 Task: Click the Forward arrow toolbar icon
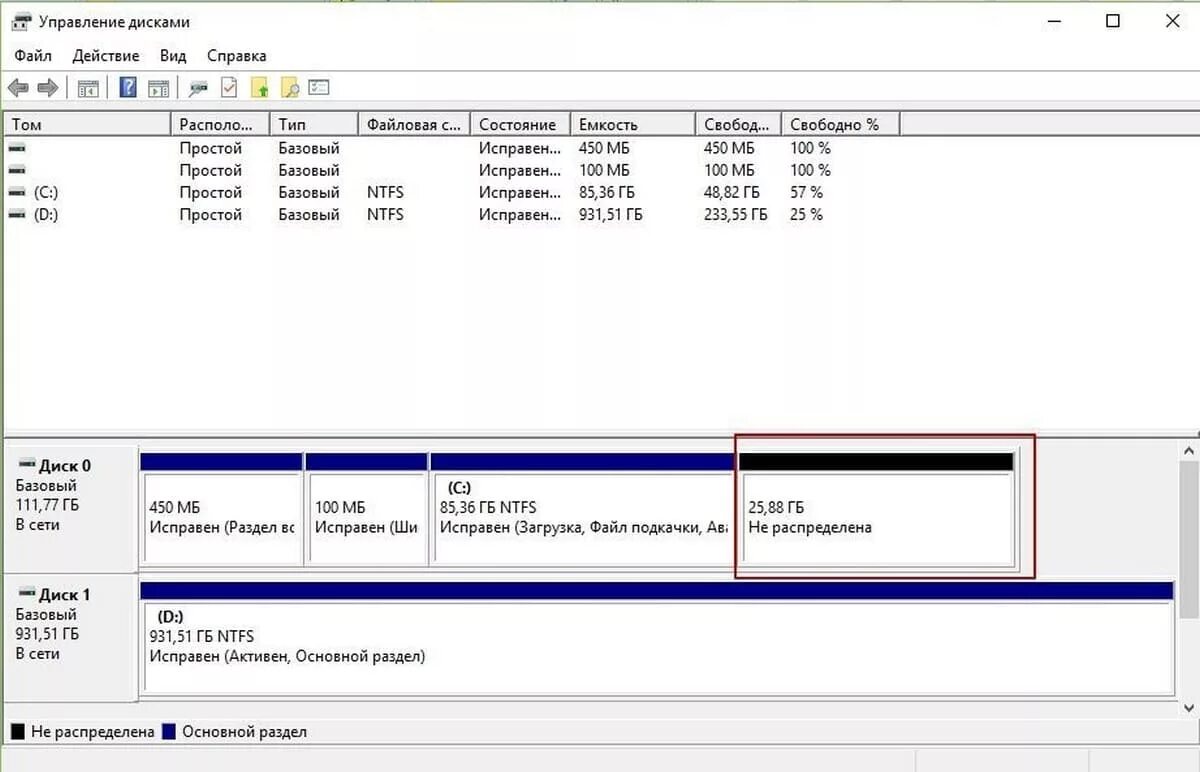(x=48, y=88)
